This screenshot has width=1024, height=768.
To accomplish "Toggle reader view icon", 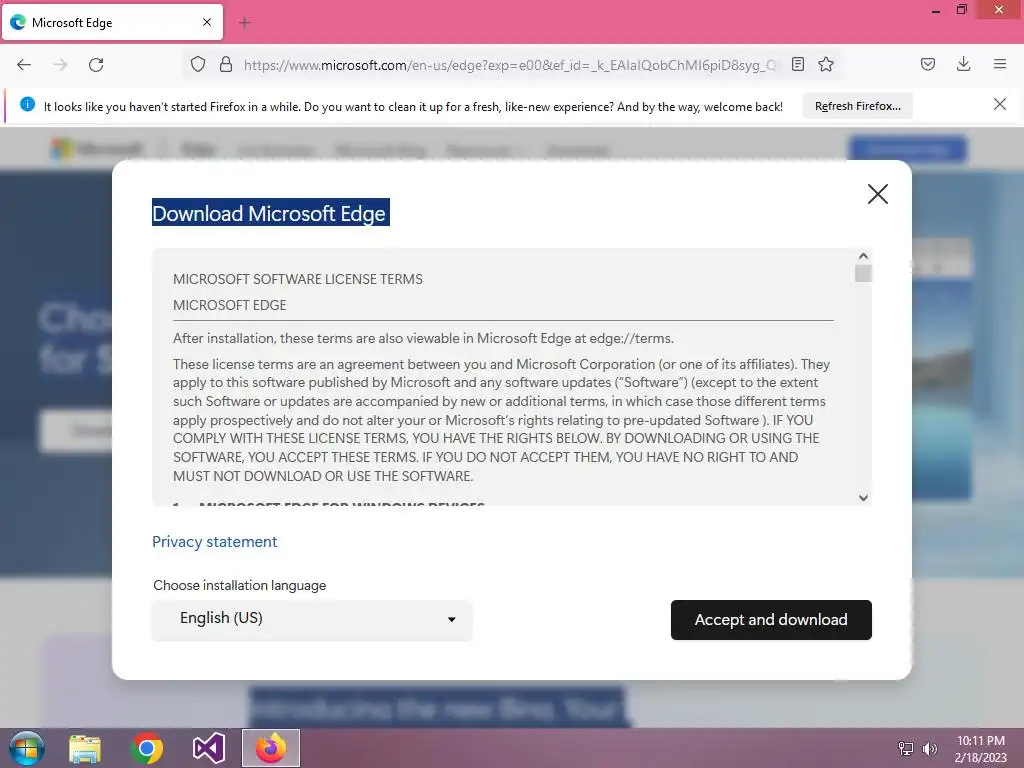I will pyautogui.click(x=797, y=64).
